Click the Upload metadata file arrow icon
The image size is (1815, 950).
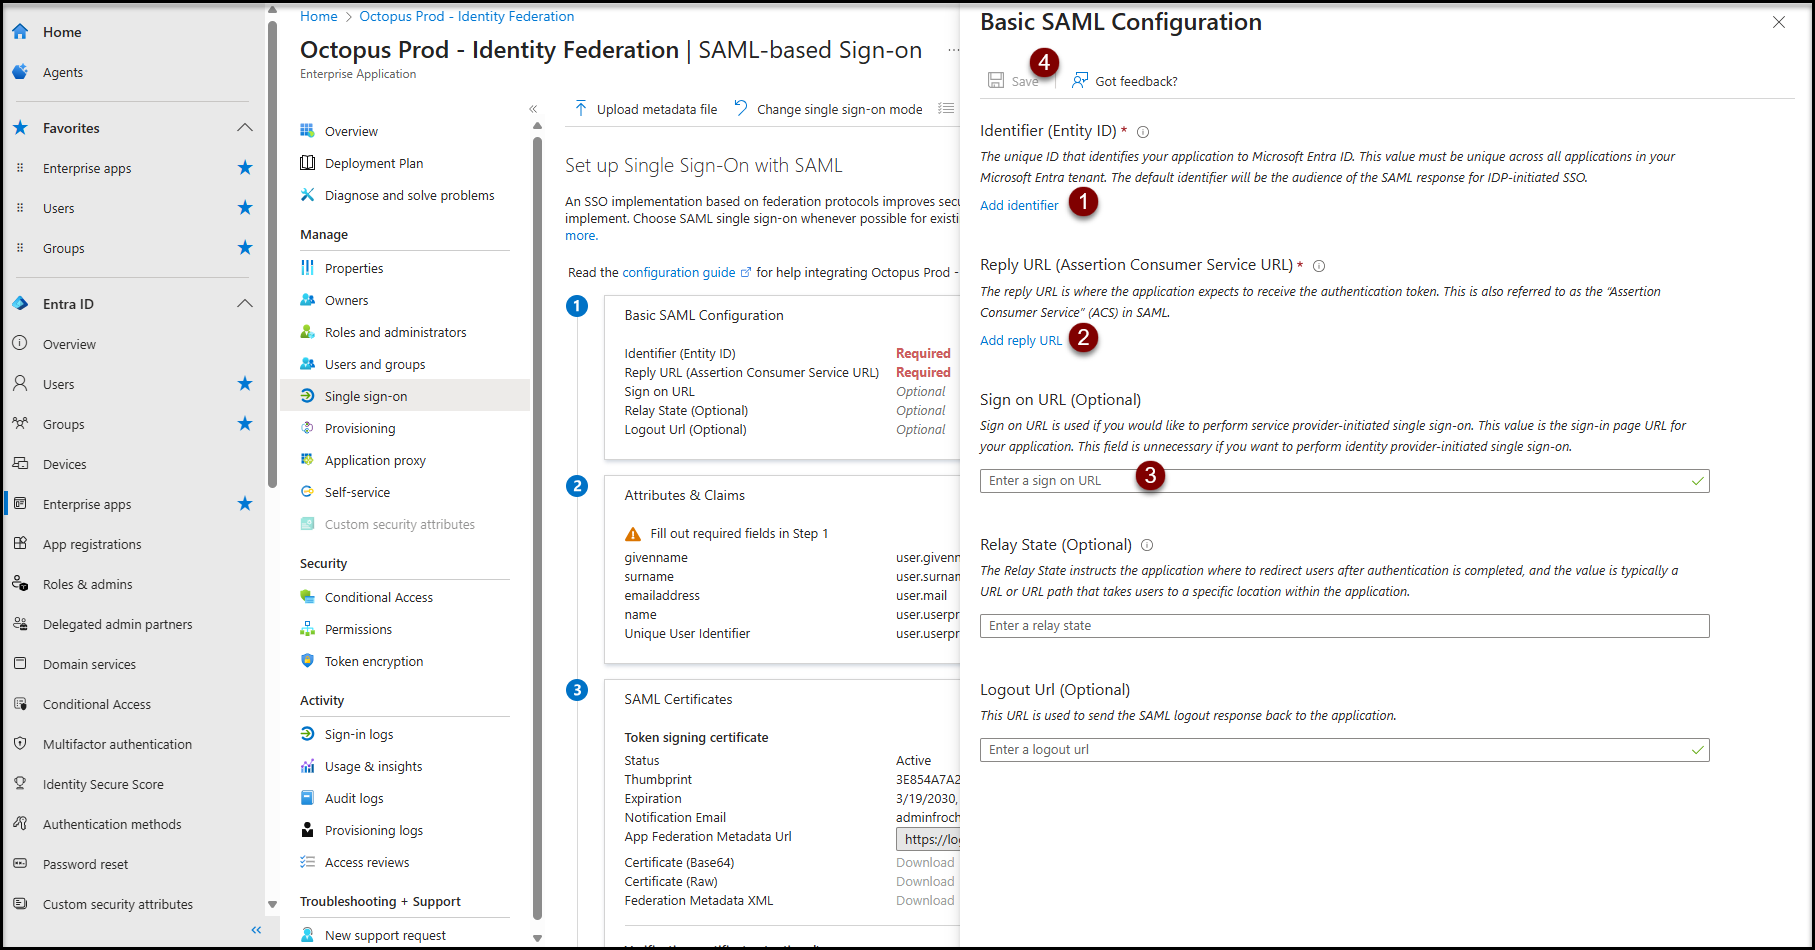[x=581, y=108]
